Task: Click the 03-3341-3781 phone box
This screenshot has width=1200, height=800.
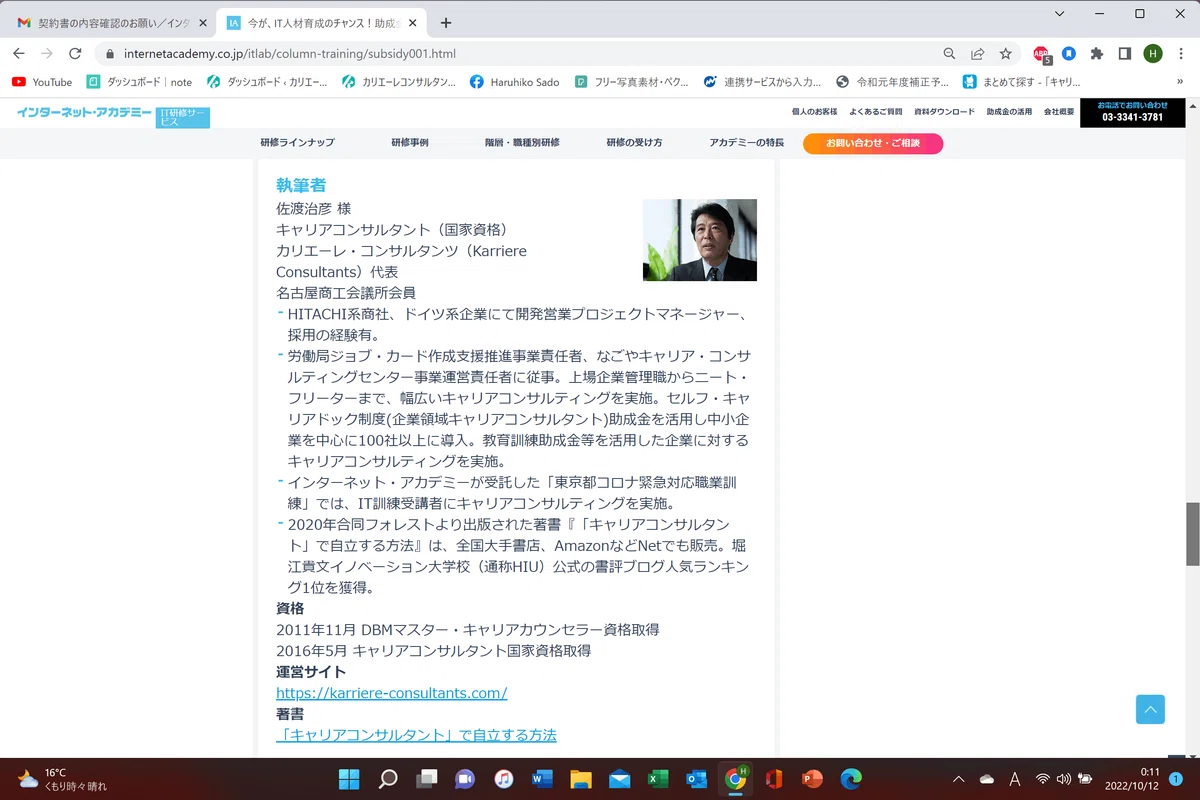Action: (x=1132, y=112)
